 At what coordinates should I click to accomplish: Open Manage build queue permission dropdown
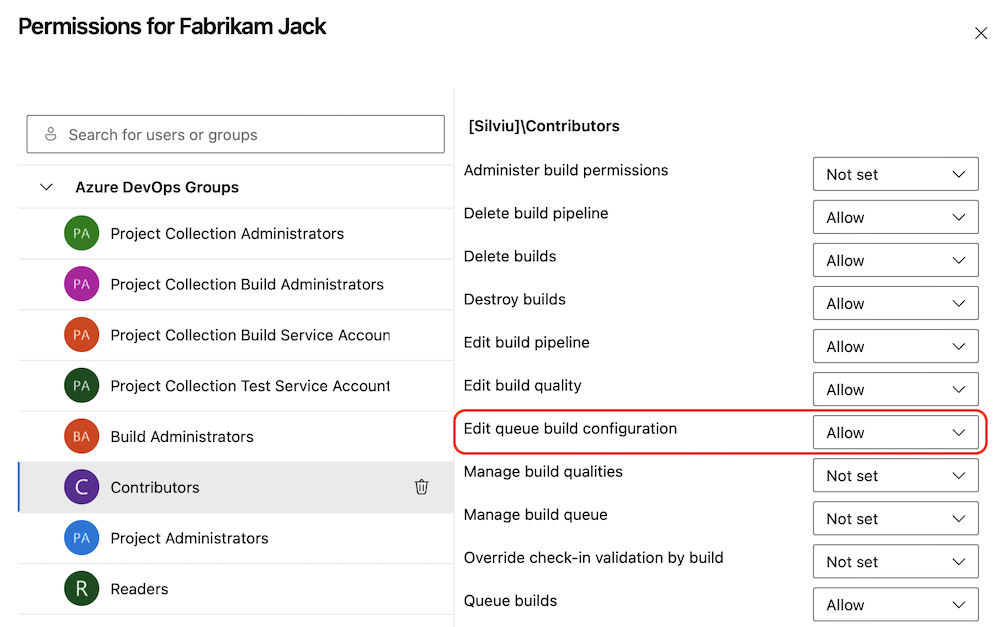pyautogui.click(x=895, y=519)
